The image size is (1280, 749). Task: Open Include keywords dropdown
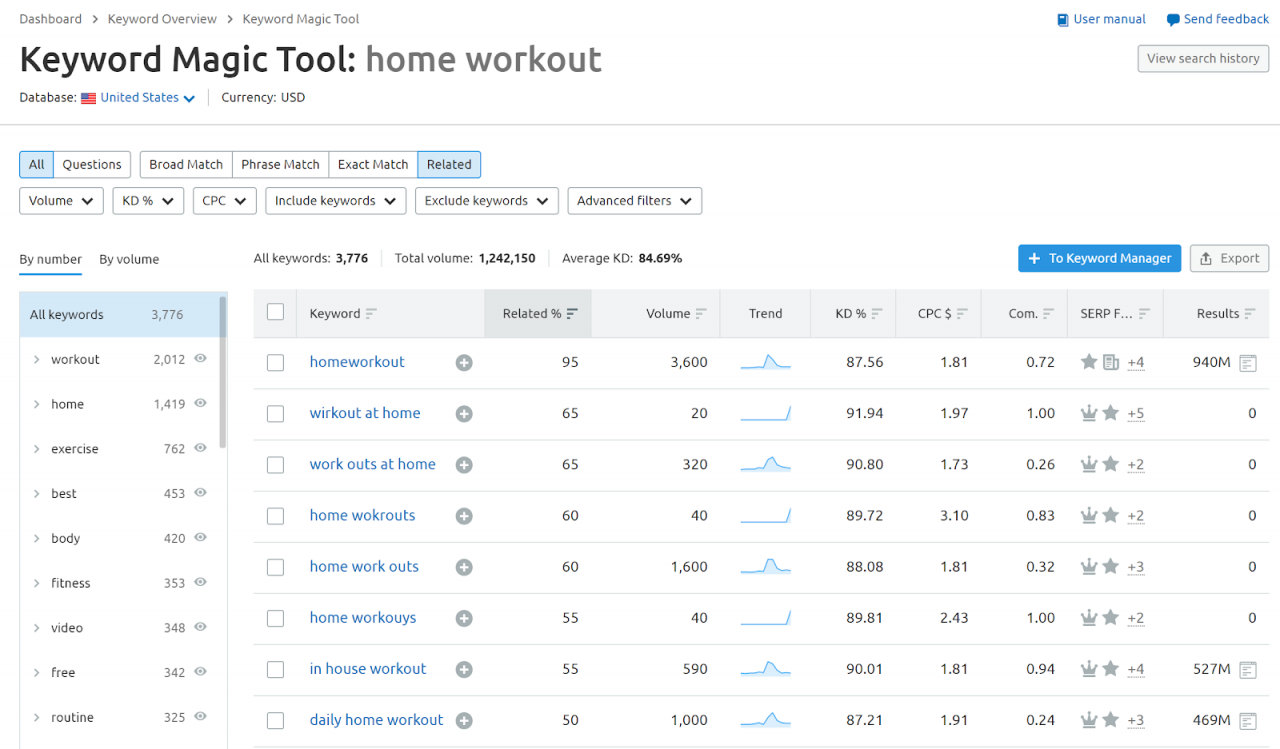336,201
